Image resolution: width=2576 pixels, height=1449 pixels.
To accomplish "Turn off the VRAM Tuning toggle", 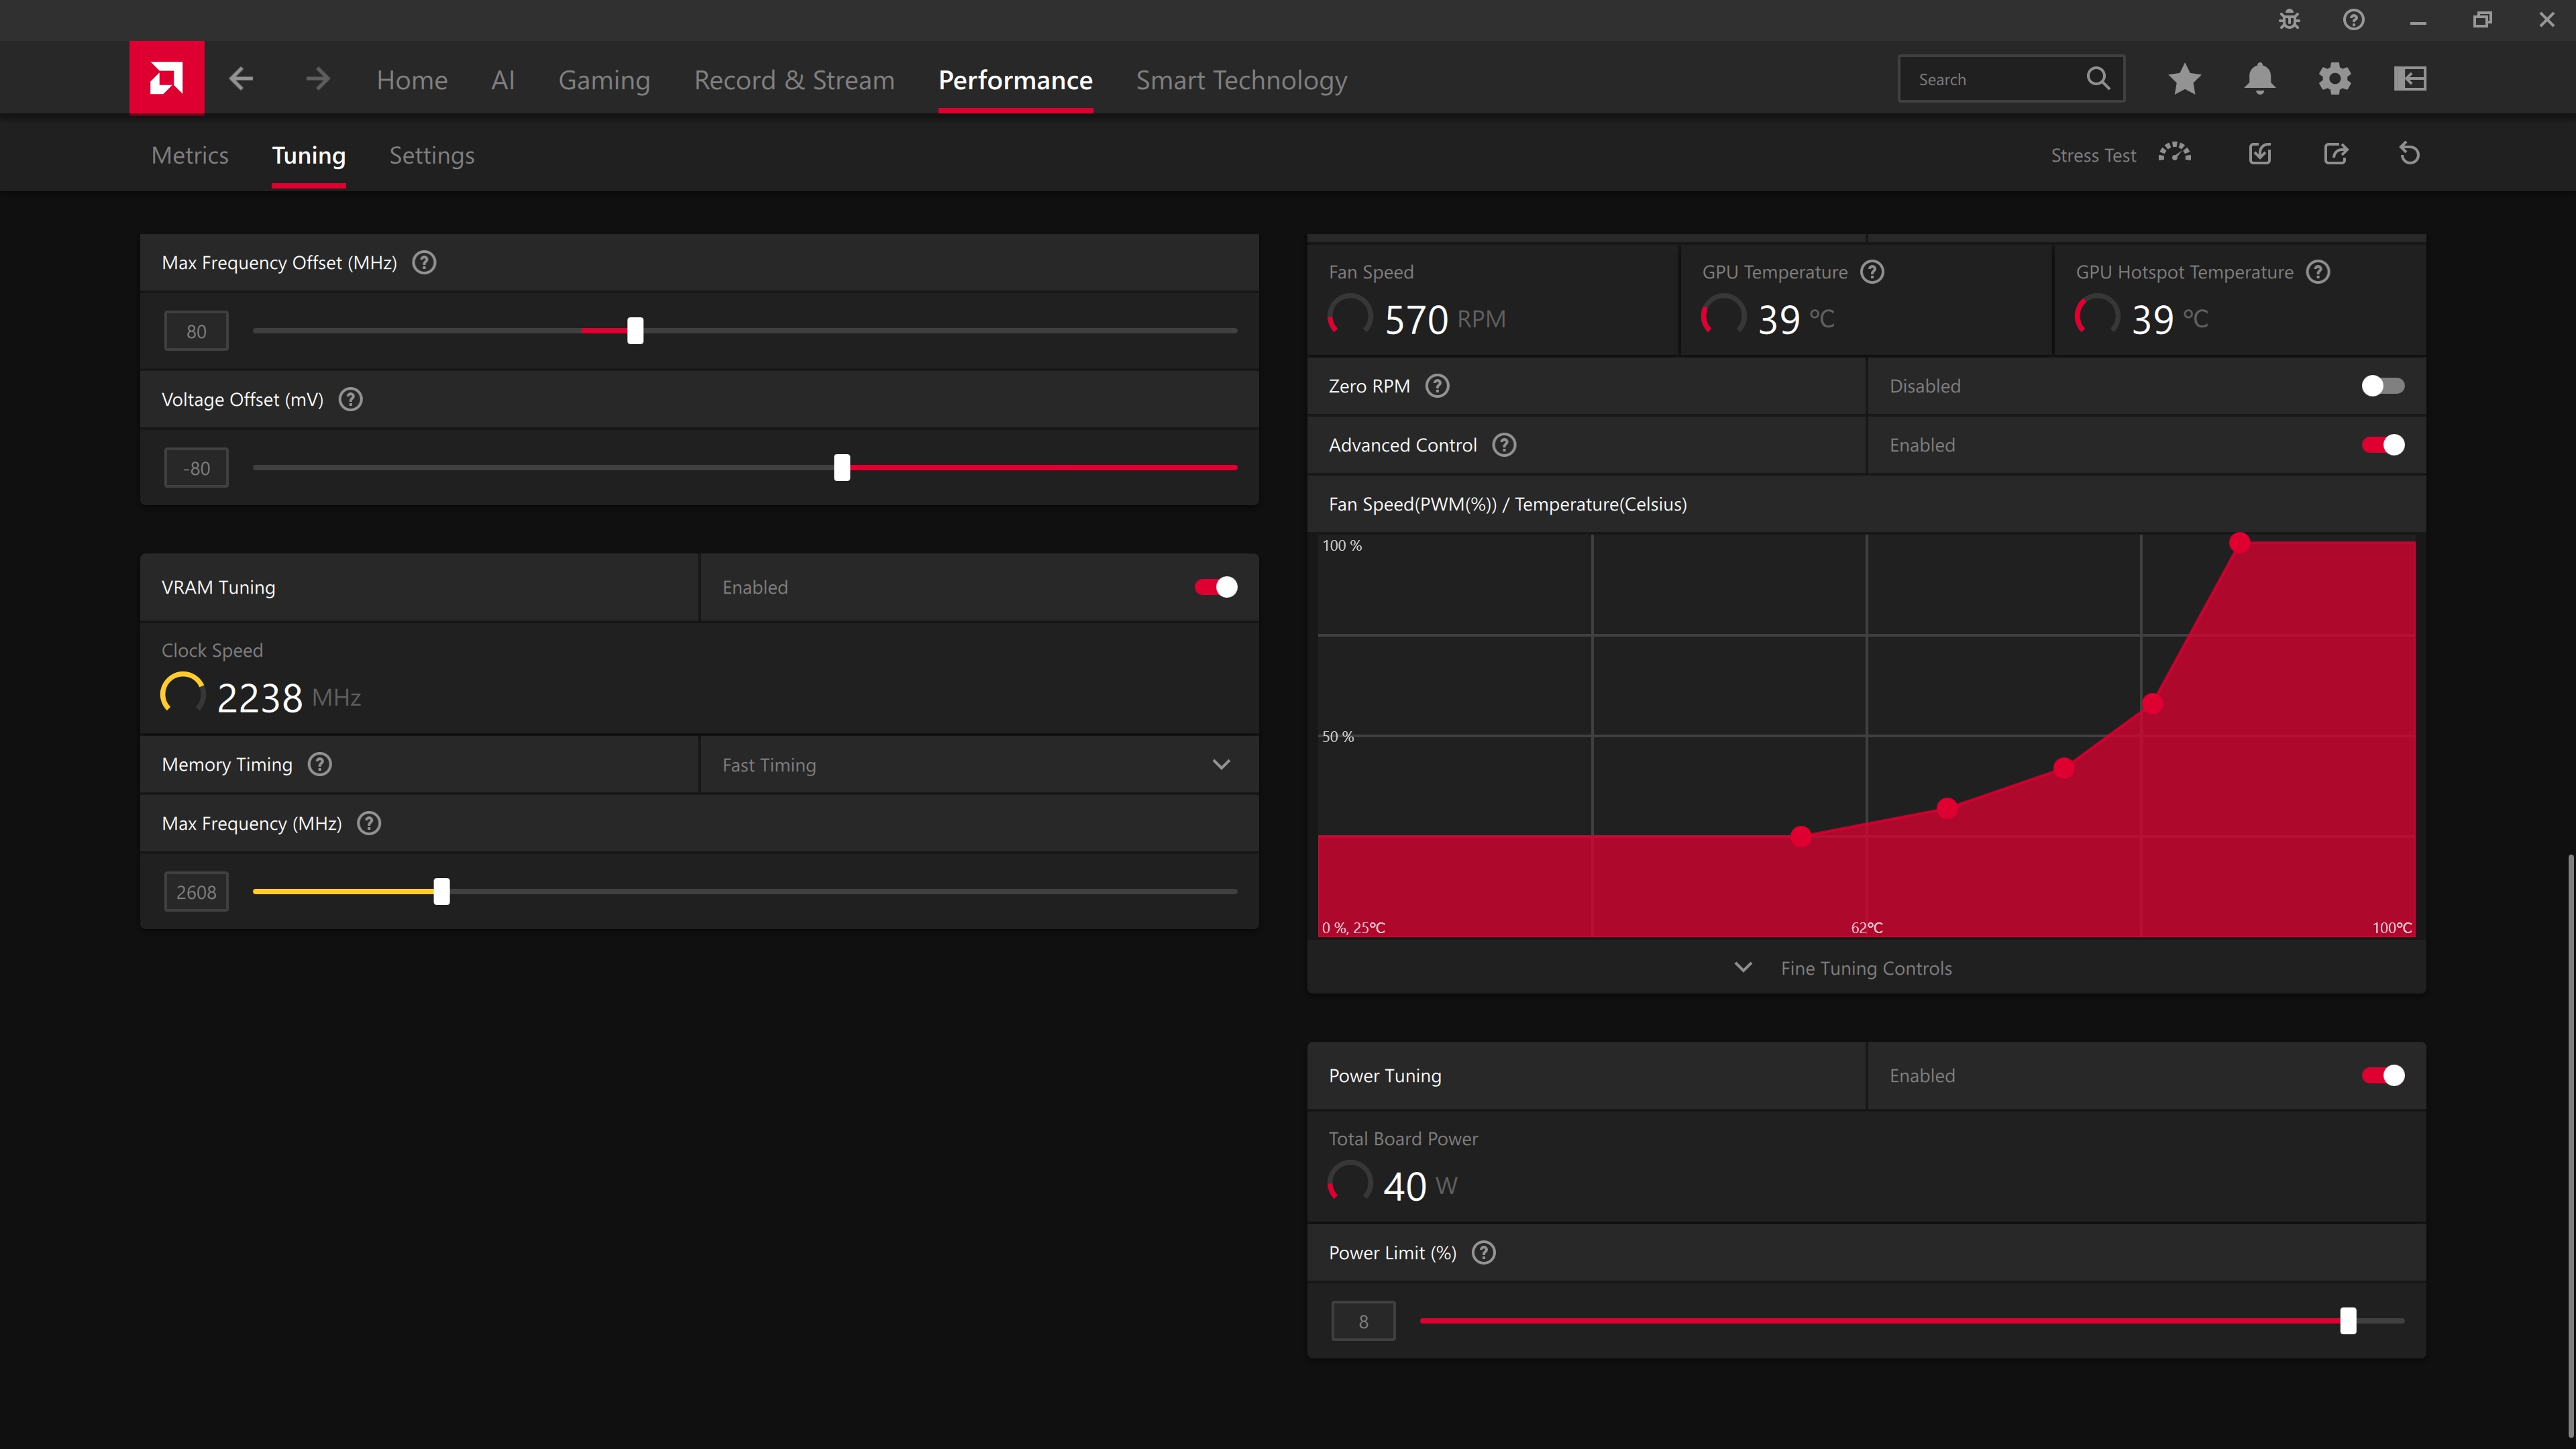I will click(x=1215, y=587).
